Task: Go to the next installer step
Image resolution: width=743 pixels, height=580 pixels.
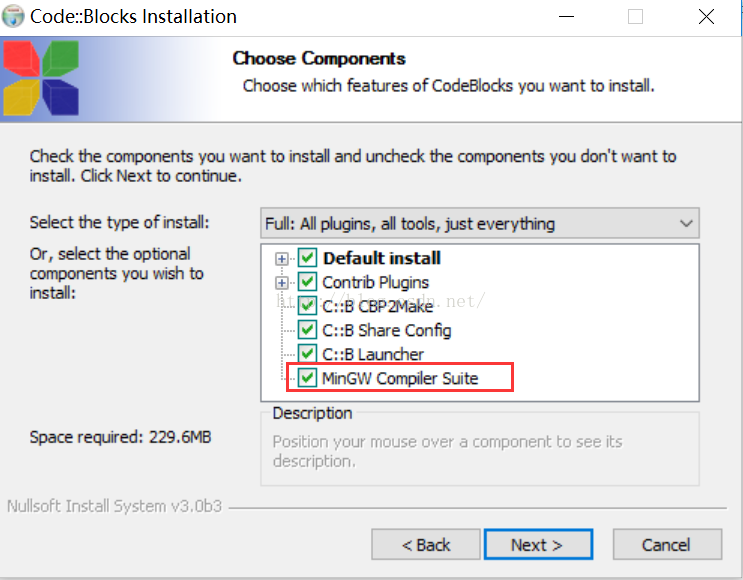Action: click(x=538, y=544)
